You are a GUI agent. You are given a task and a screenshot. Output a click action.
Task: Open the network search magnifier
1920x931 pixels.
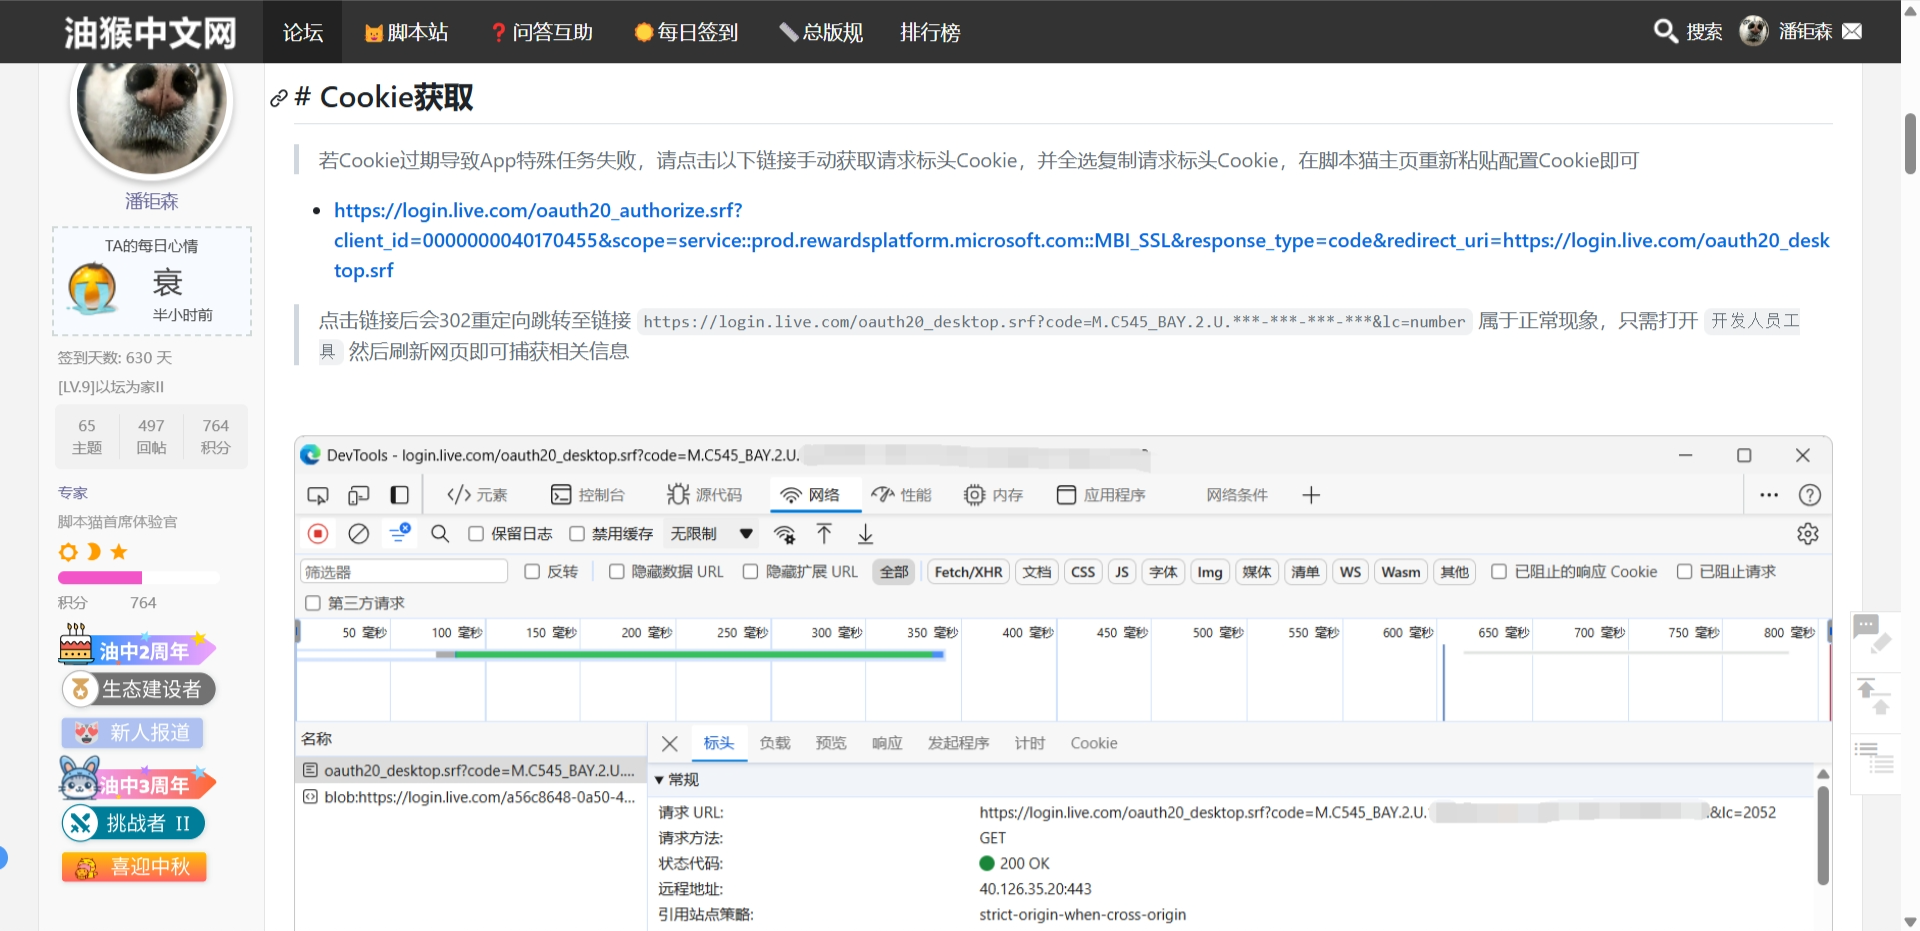(x=440, y=534)
